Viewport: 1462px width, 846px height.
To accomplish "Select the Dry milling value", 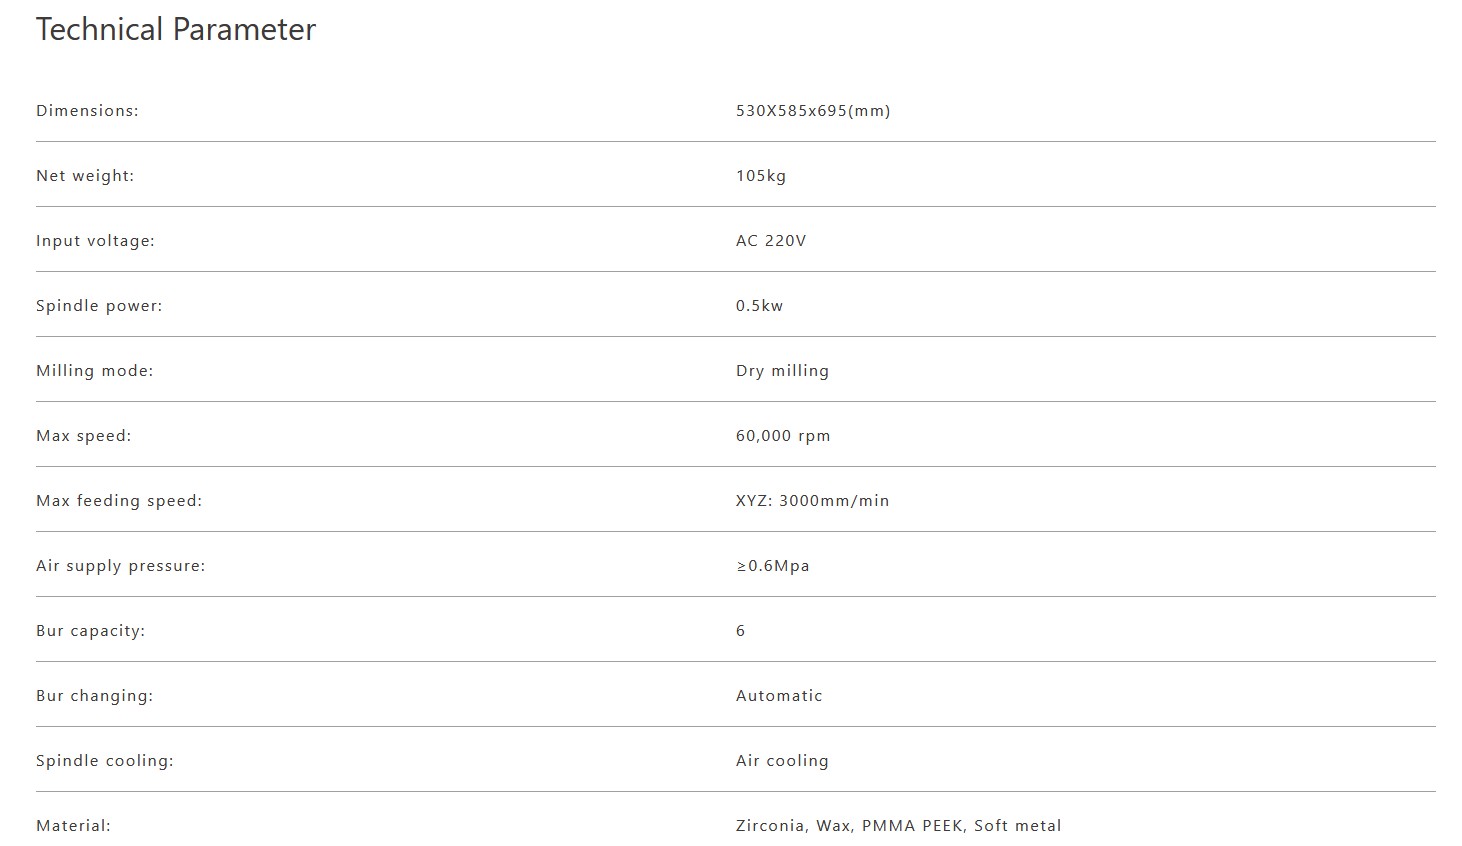I will click(x=782, y=371).
